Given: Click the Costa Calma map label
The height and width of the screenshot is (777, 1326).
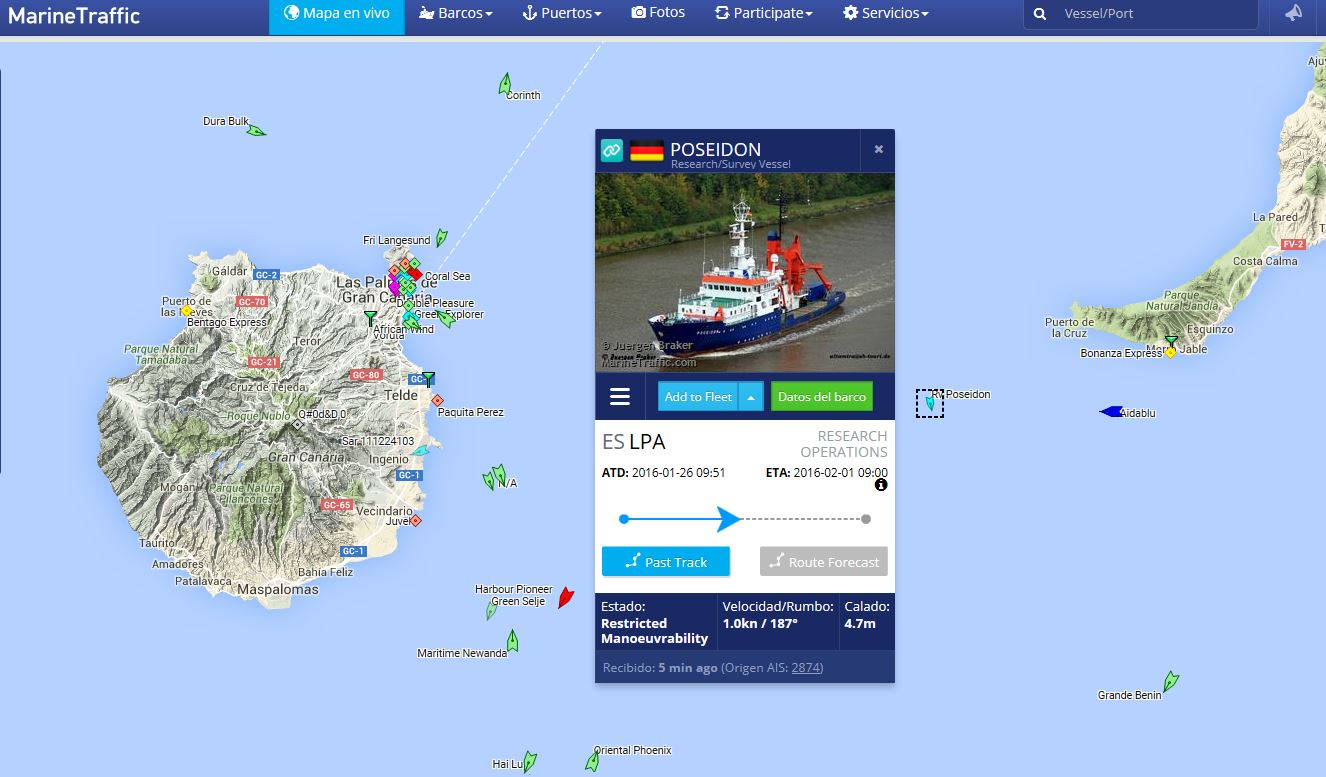Looking at the screenshot, I should click(x=1265, y=261).
